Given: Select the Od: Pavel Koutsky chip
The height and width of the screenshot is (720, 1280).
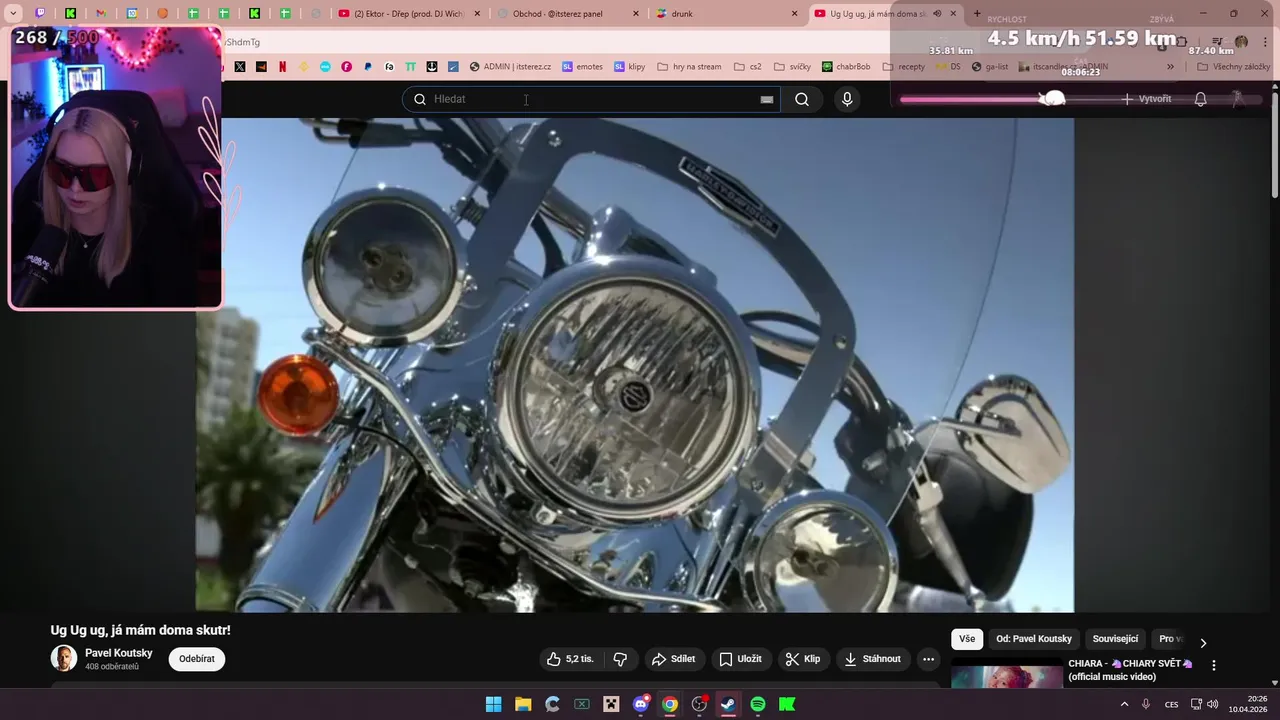Looking at the screenshot, I should tap(1034, 639).
